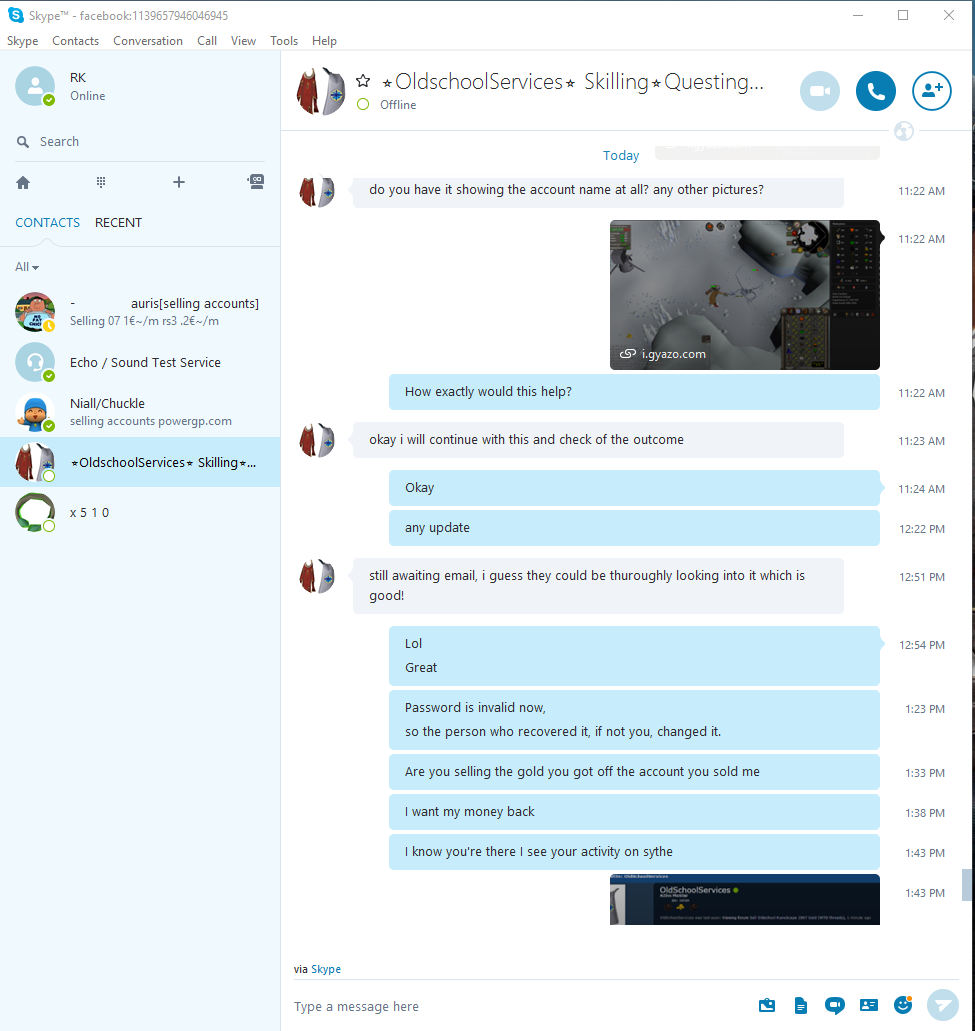Open OldschoolServices avatar in conversation header
The height and width of the screenshot is (1031, 975).
tap(321, 91)
